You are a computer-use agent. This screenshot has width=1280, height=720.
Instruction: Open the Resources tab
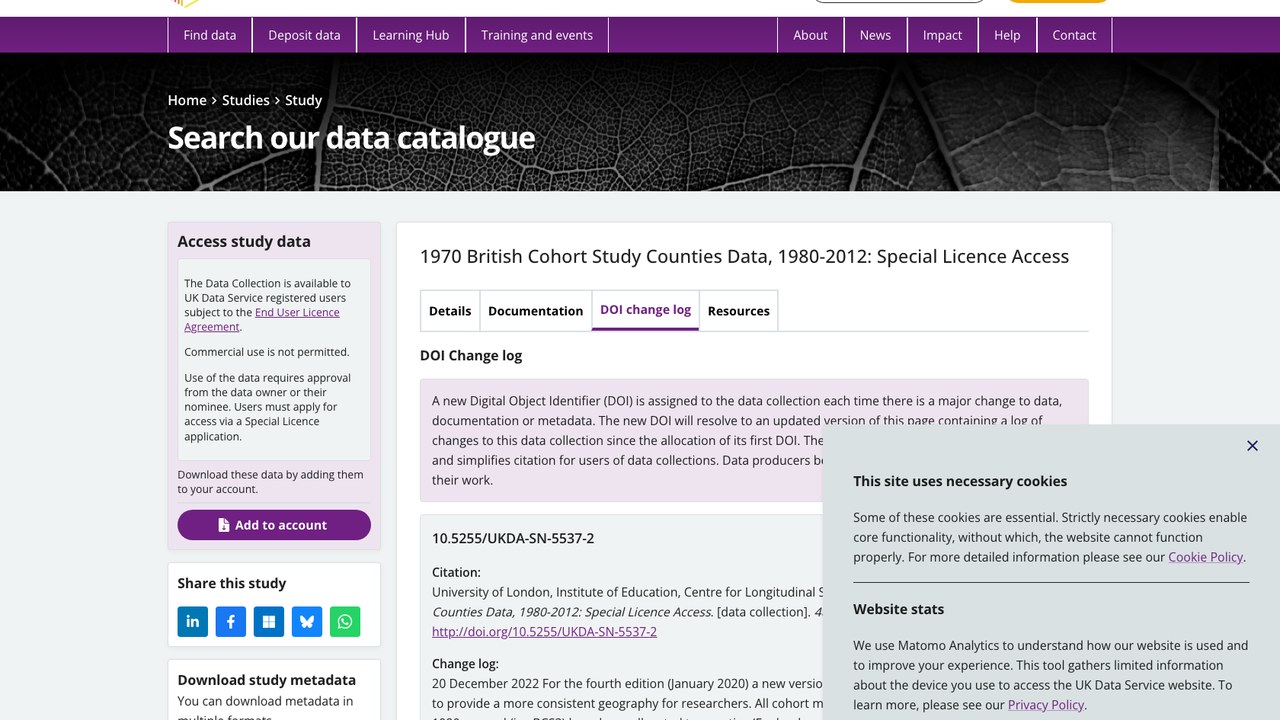click(x=739, y=311)
